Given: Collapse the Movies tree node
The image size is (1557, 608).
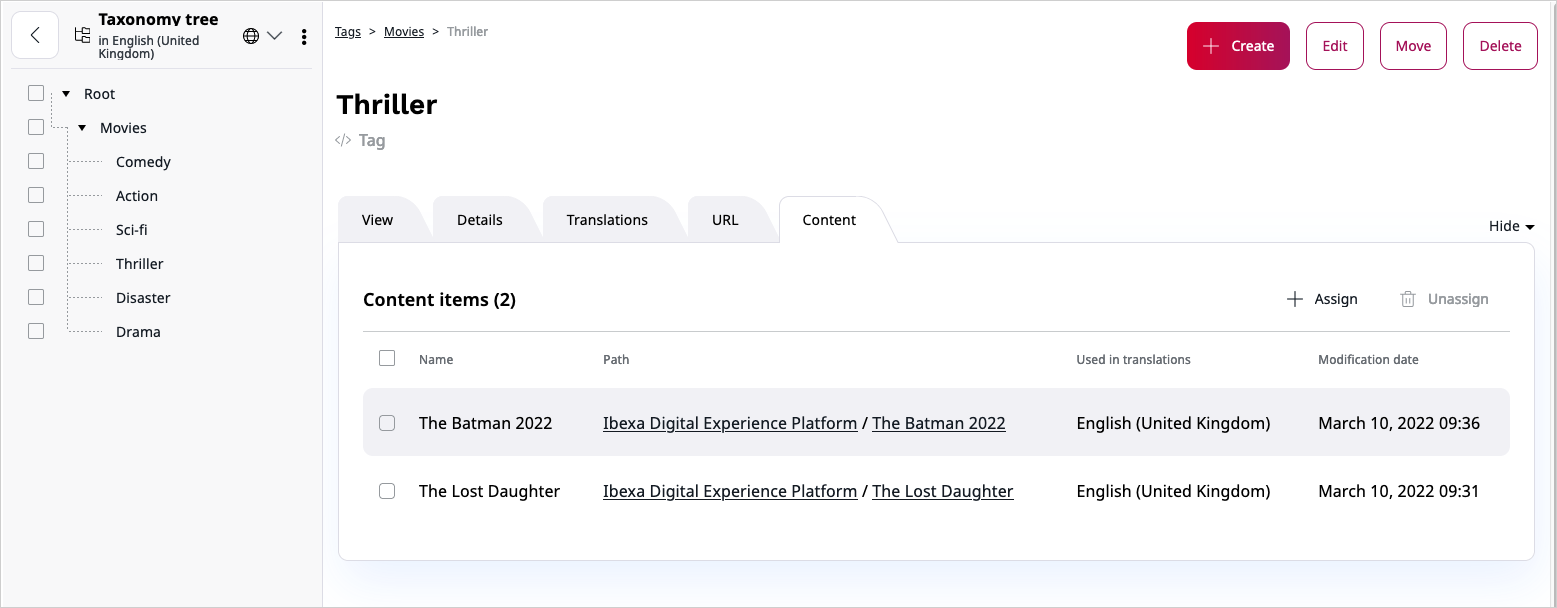Looking at the screenshot, I should click(82, 128).
